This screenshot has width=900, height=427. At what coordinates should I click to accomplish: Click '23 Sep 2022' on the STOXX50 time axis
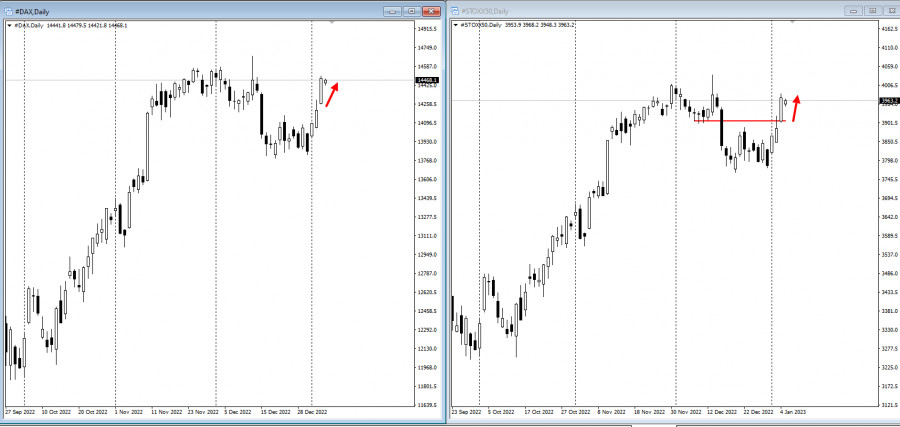467,412
